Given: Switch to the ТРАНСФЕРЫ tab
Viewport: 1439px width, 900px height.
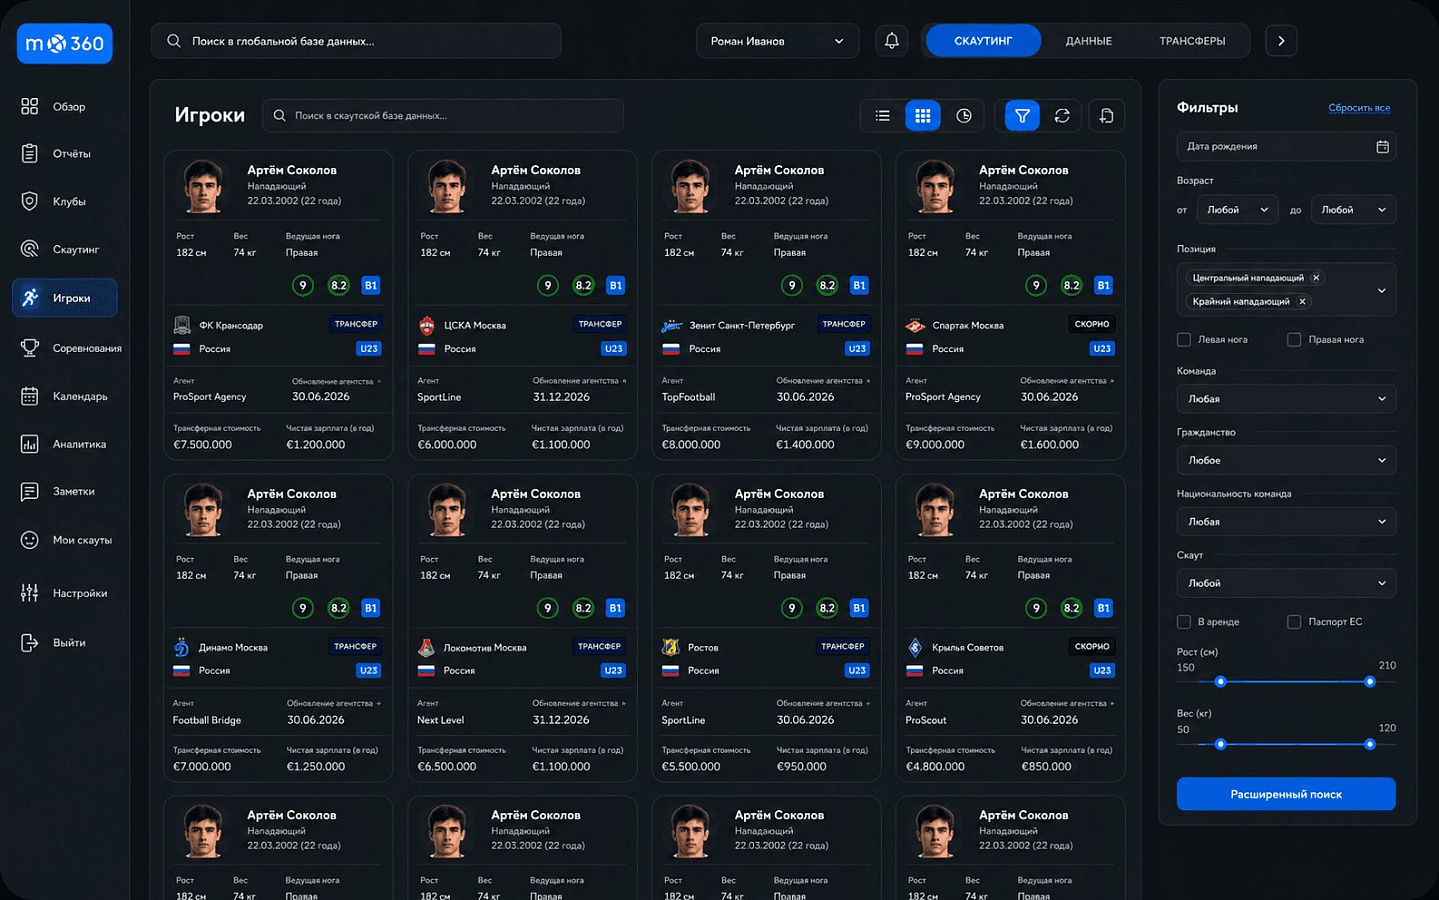Looking at the screenshot, I should click(1192, 41).
